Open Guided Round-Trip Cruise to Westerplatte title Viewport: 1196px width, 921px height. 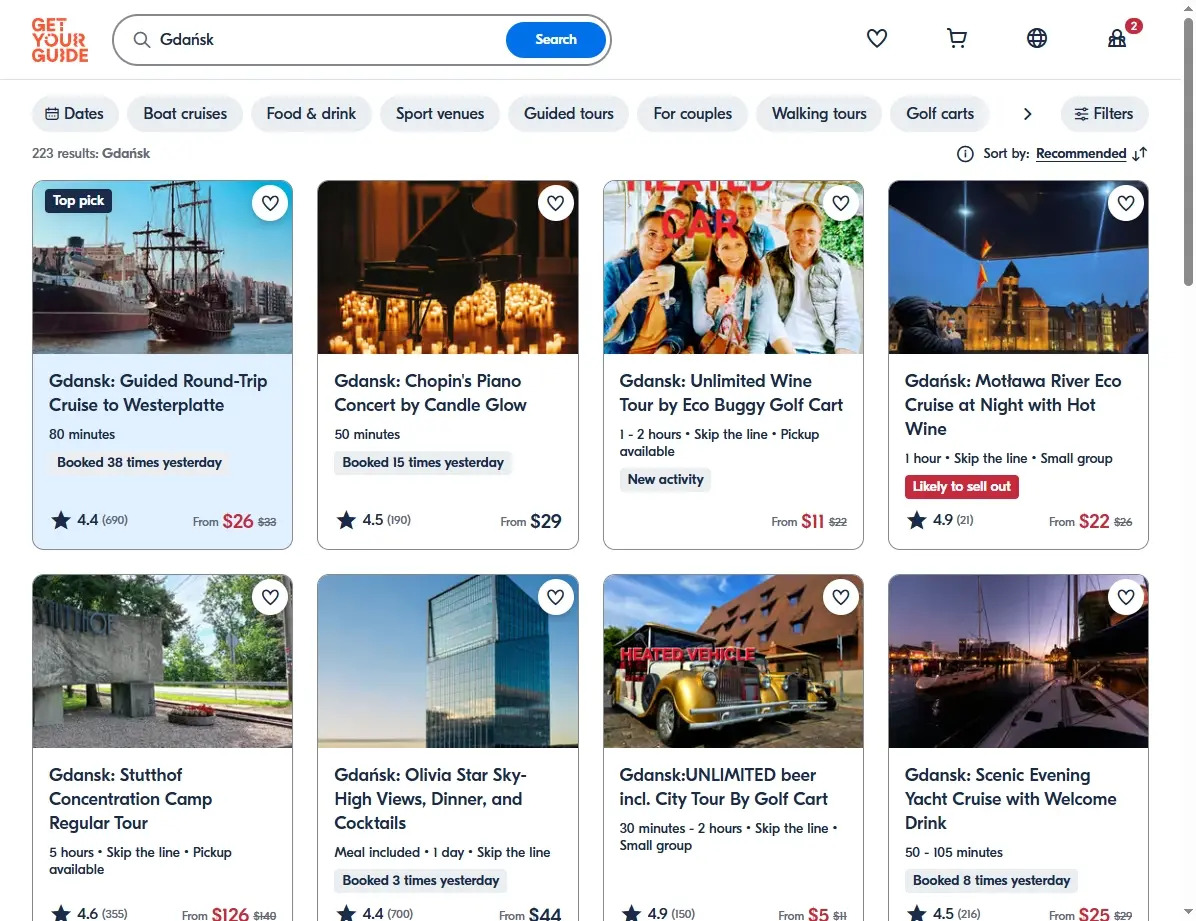click(158, 393)
